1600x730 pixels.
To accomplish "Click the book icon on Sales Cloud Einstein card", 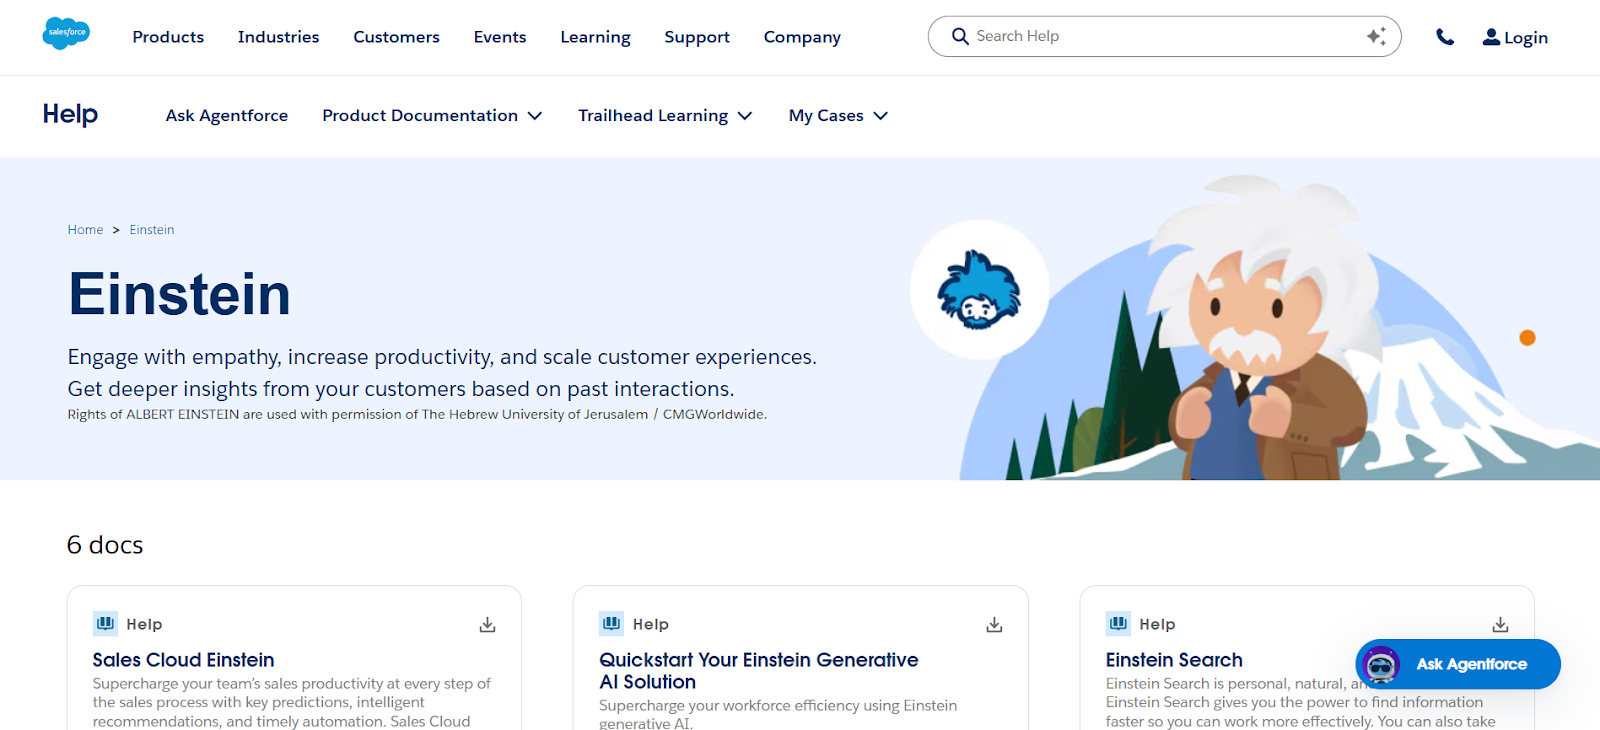I will click(x=105, y=623).
